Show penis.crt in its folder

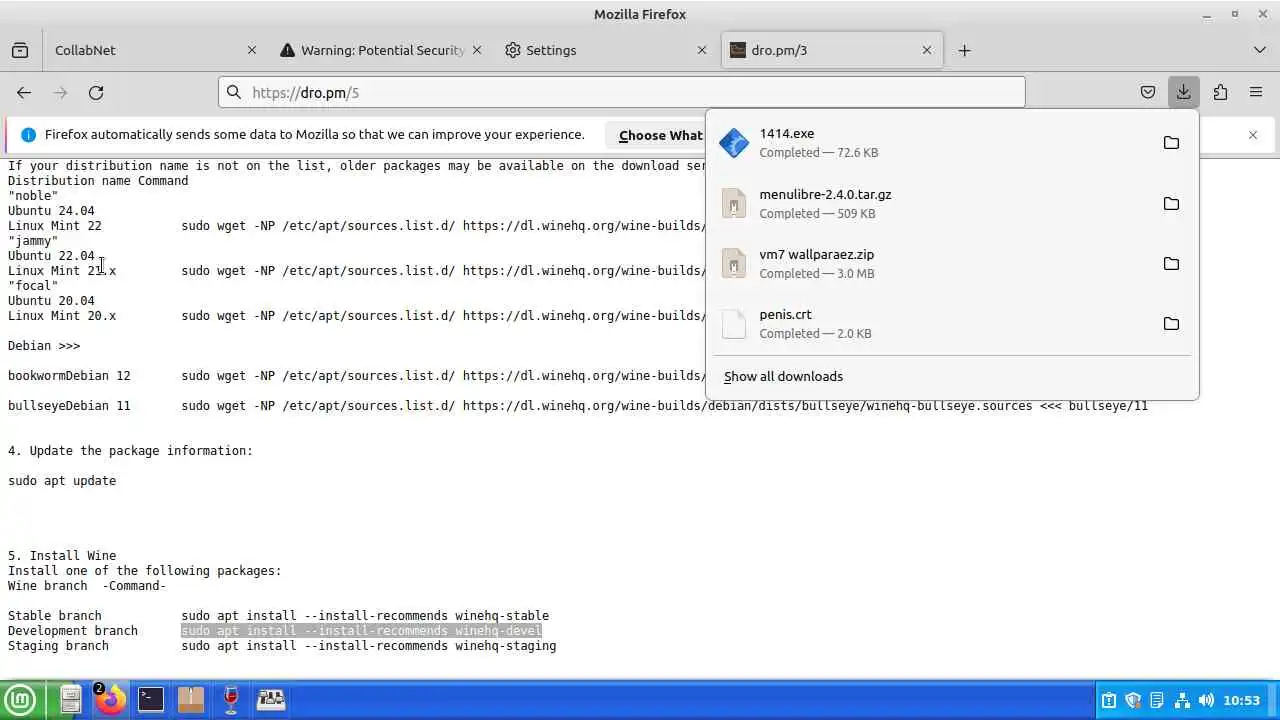pyautogui.click(x=1171, y=323)
